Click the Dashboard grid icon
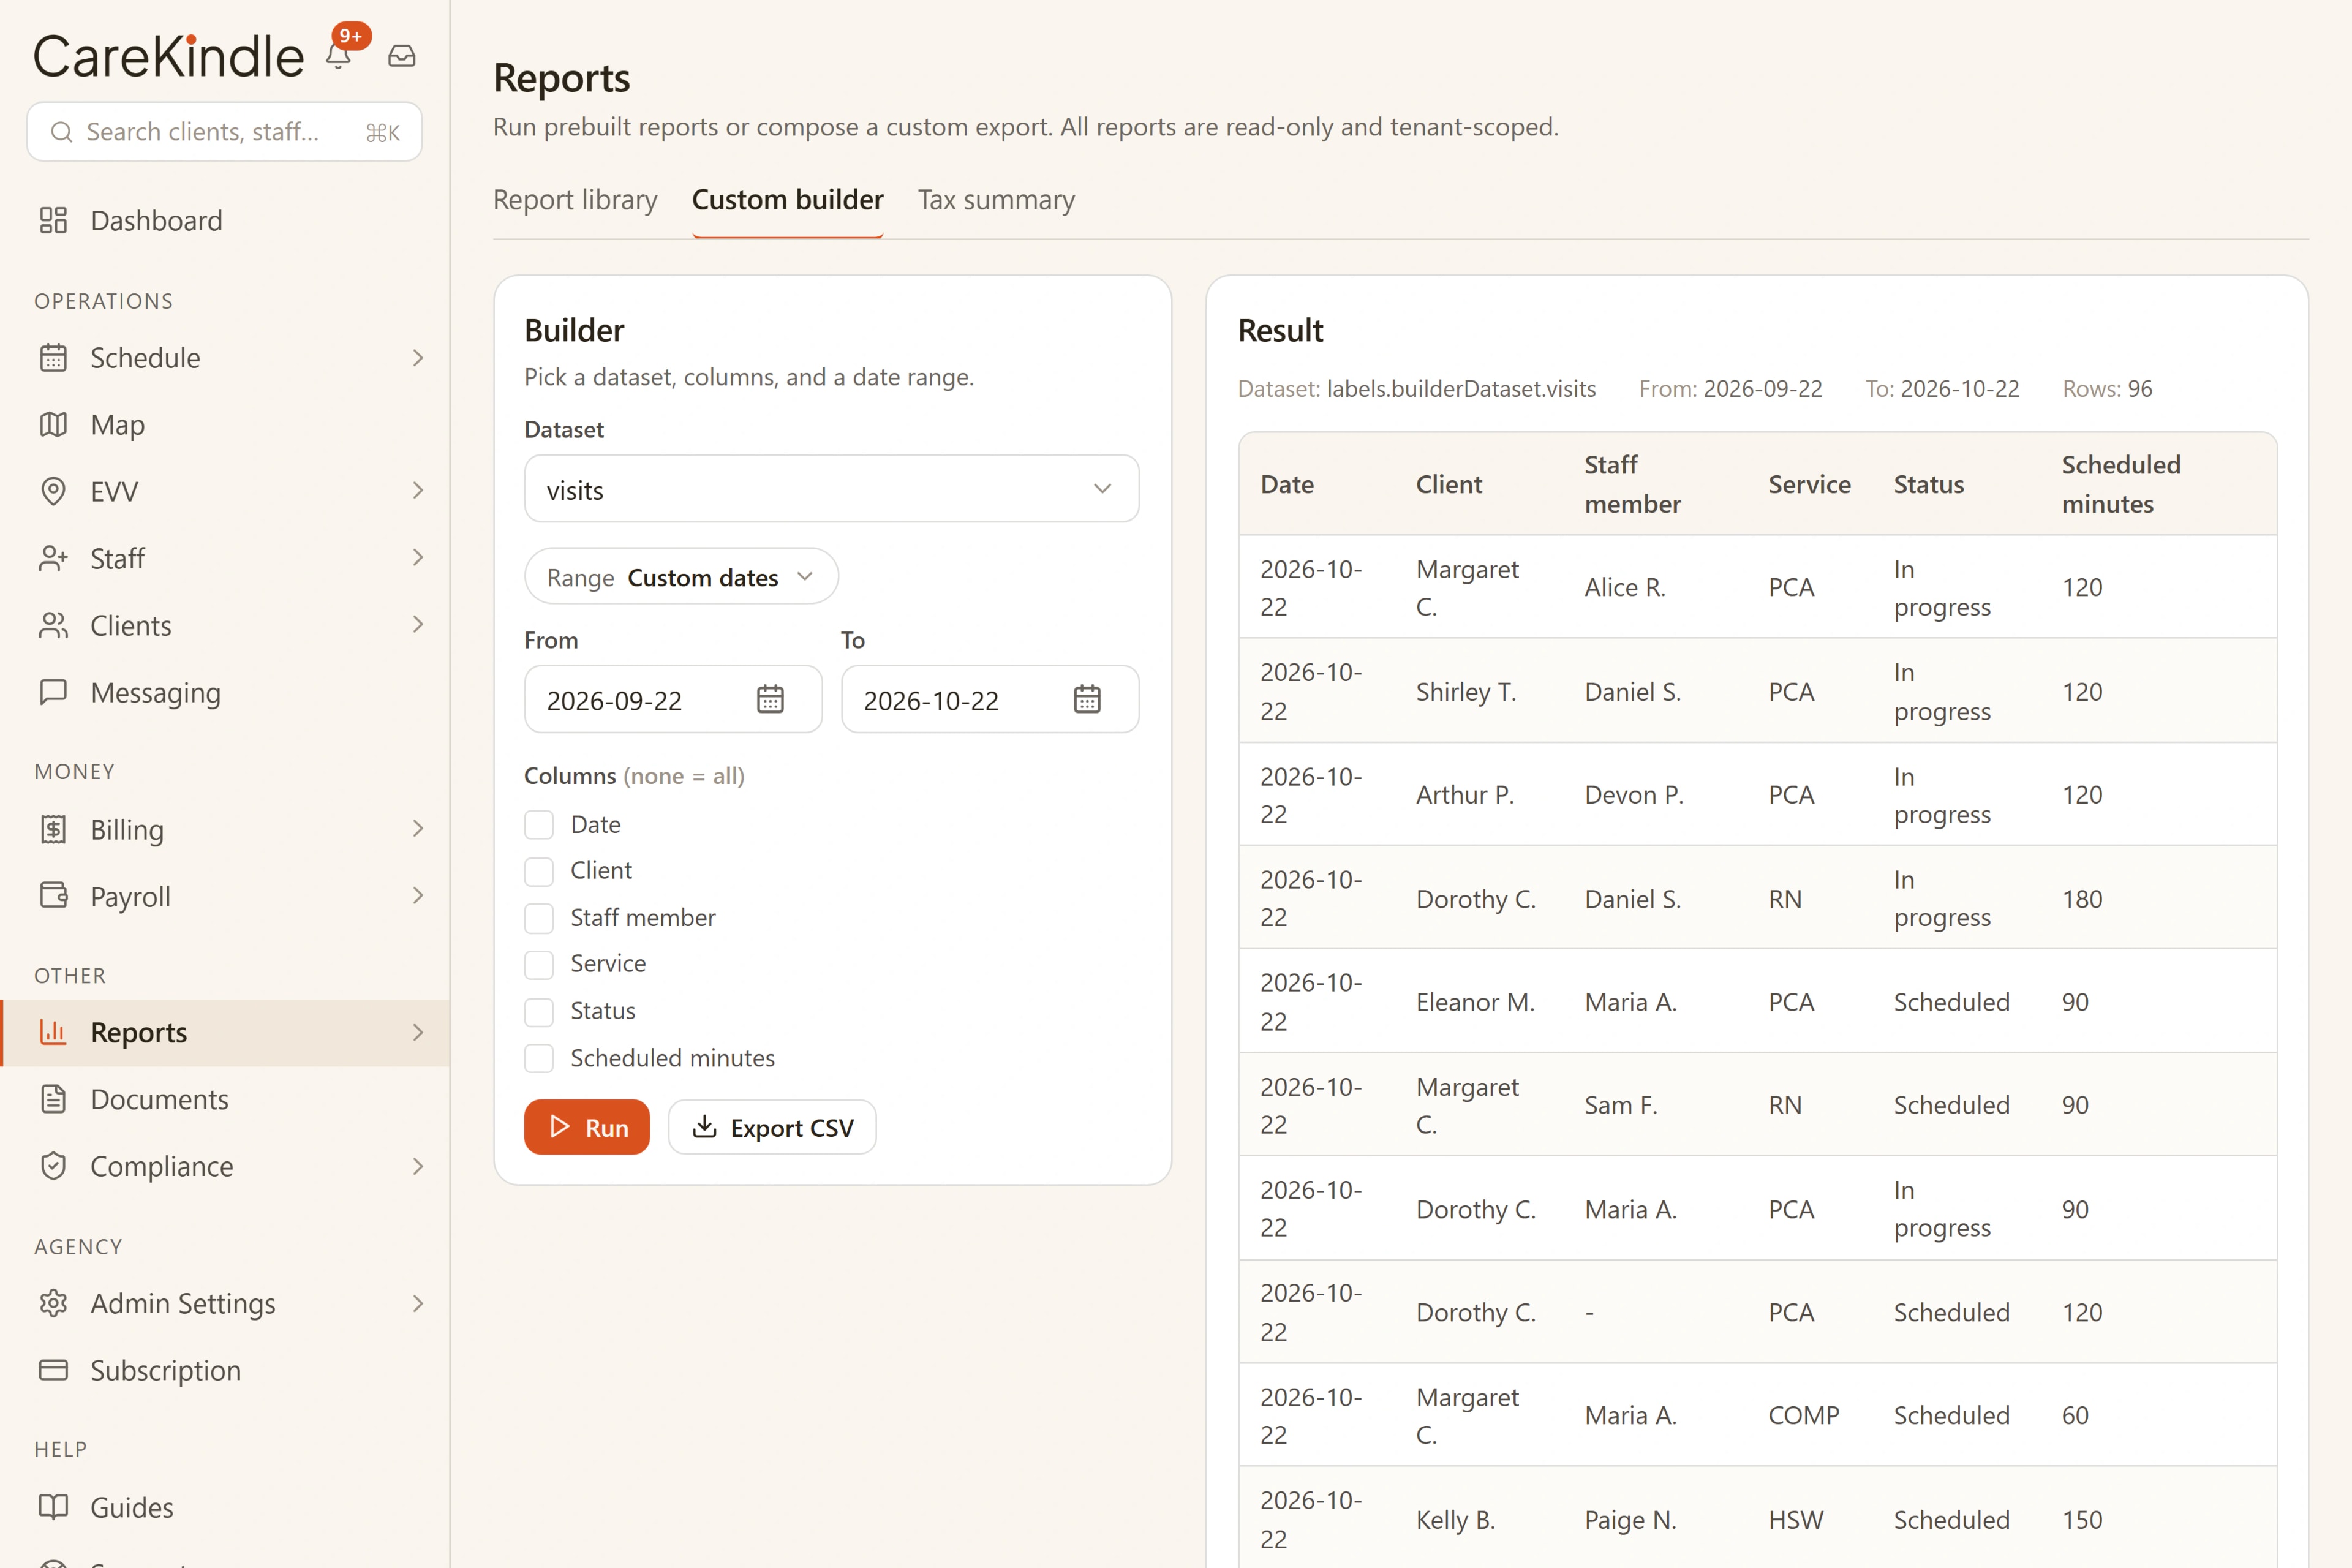This screenshot has height=1568, width=2352. pos(53,220)
